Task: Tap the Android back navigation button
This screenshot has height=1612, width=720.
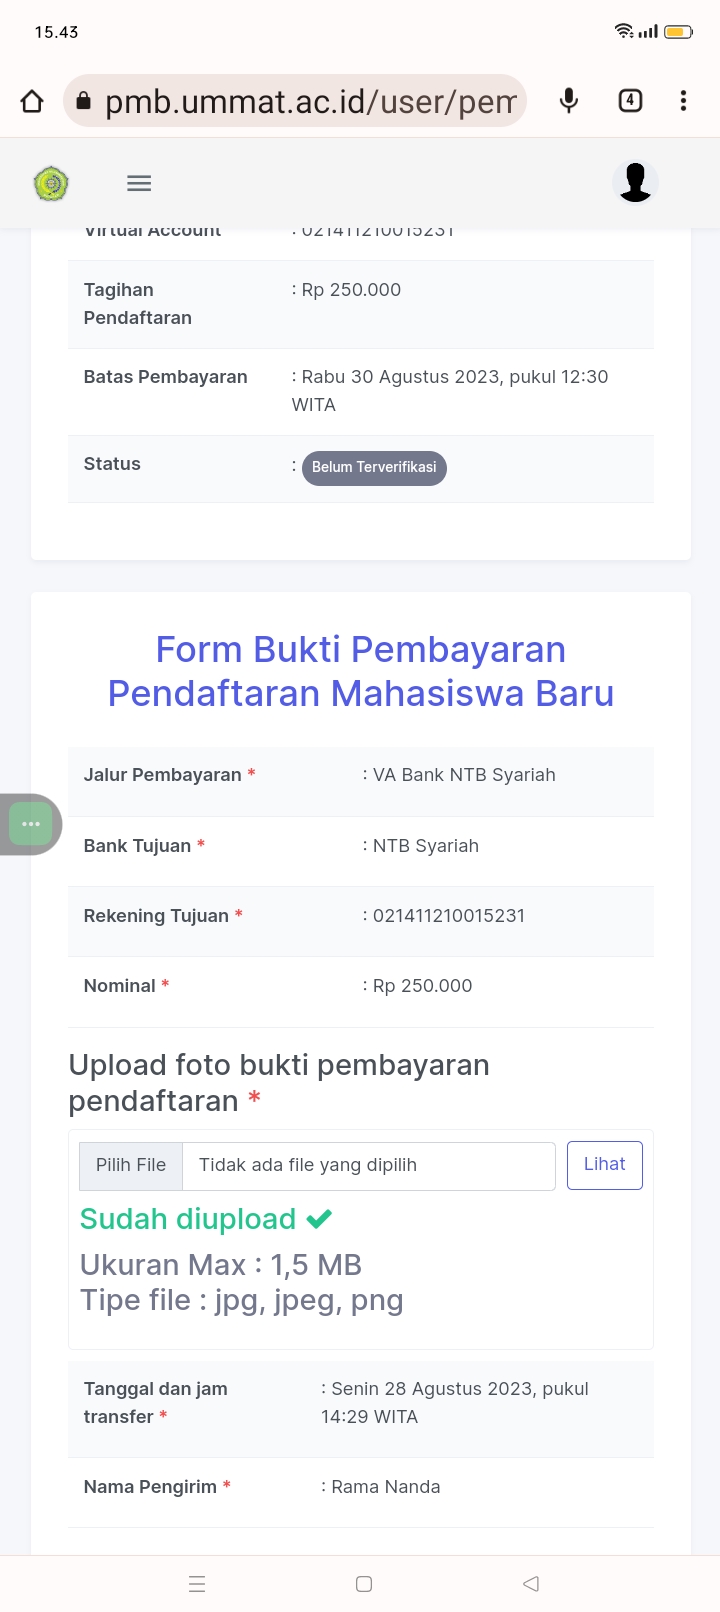Action: click(531, 1584)
